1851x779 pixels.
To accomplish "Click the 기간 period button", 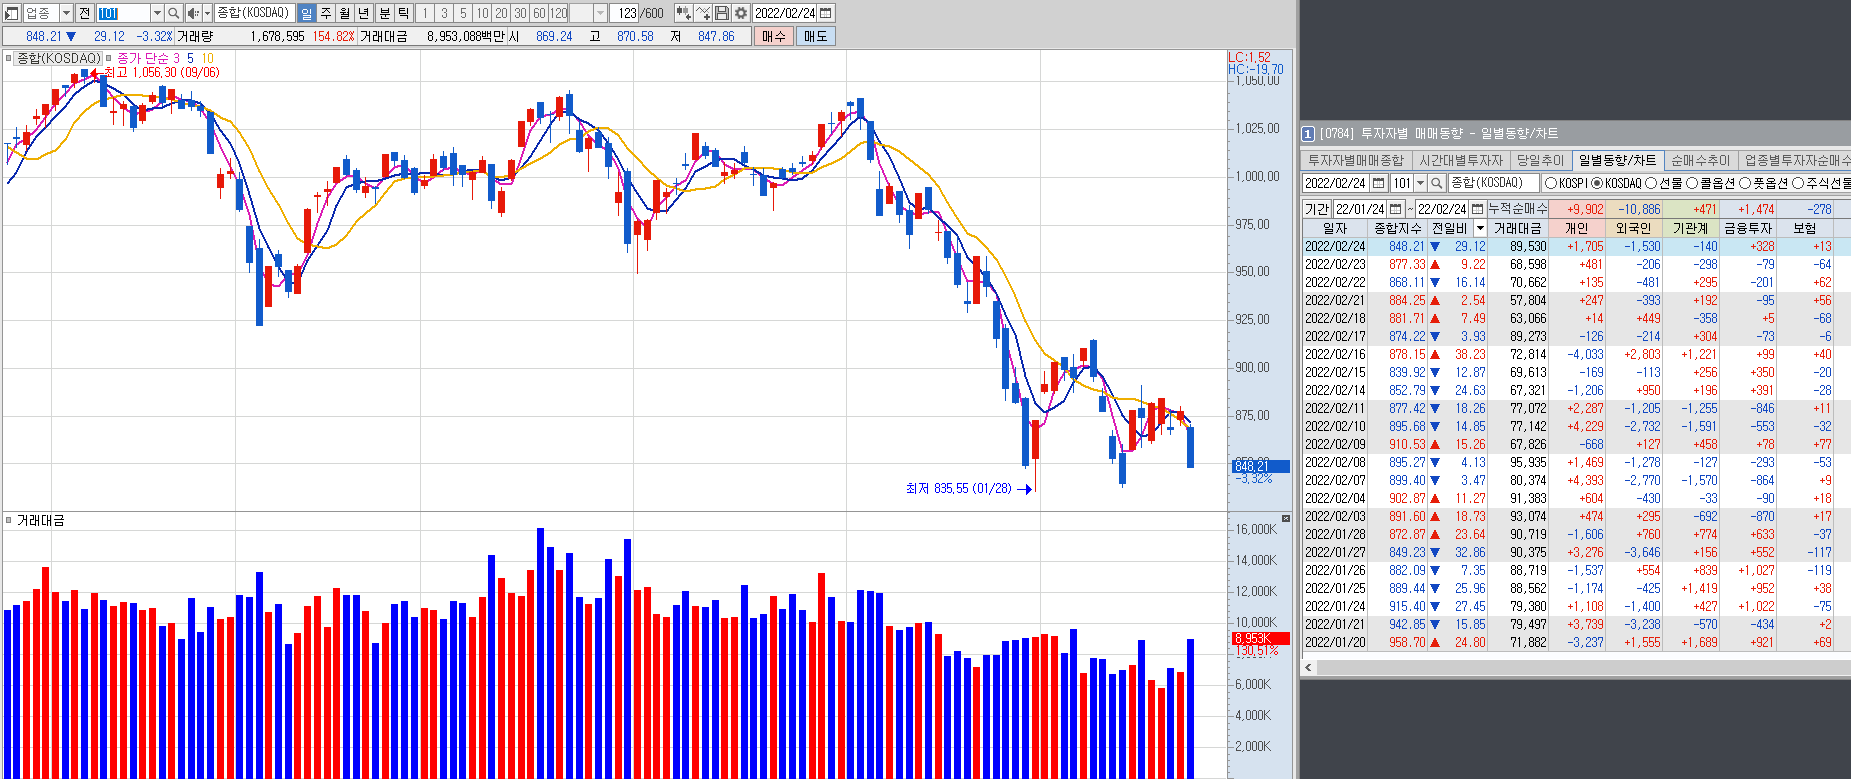I will click(x=1317, y=209).
